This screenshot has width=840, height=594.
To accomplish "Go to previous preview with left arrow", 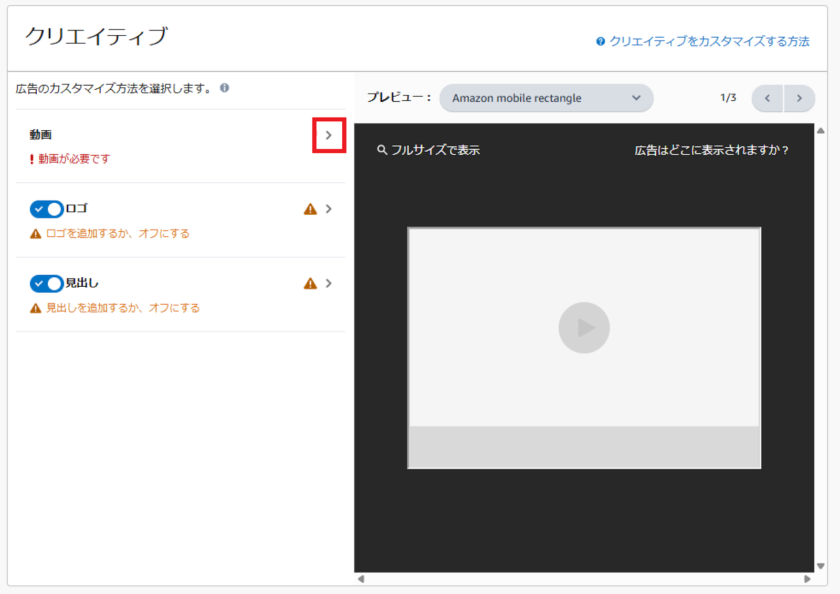I will tap(767, 98).
